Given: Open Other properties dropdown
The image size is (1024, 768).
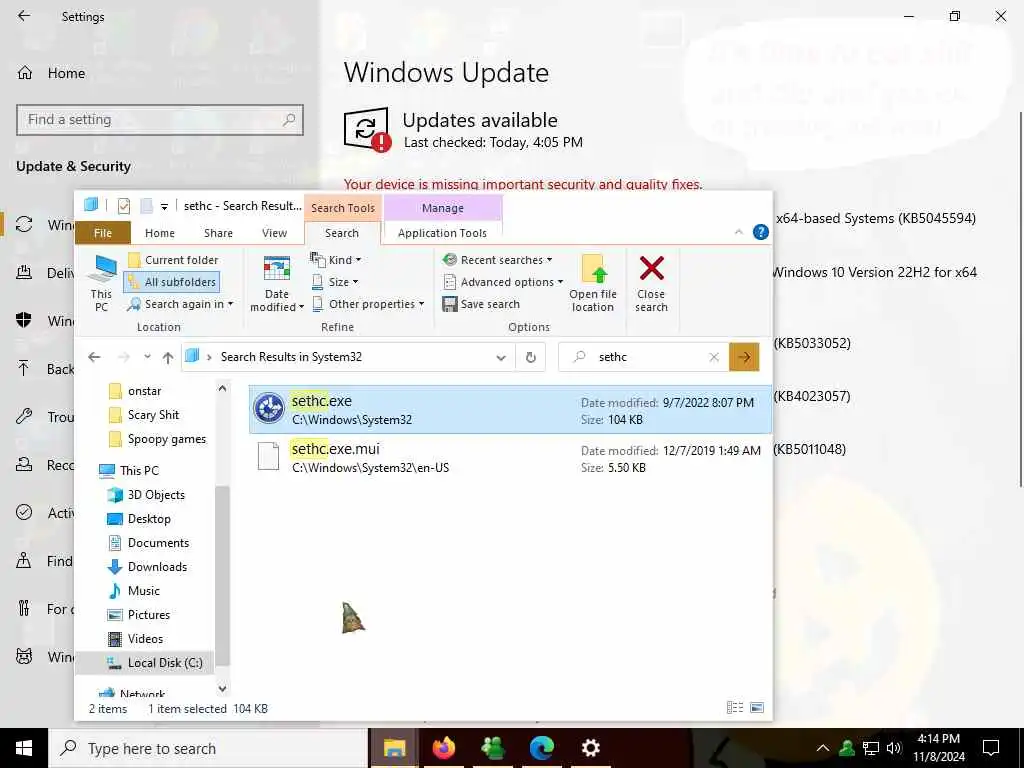Looking at the screenshot, I should pos(368,304).
